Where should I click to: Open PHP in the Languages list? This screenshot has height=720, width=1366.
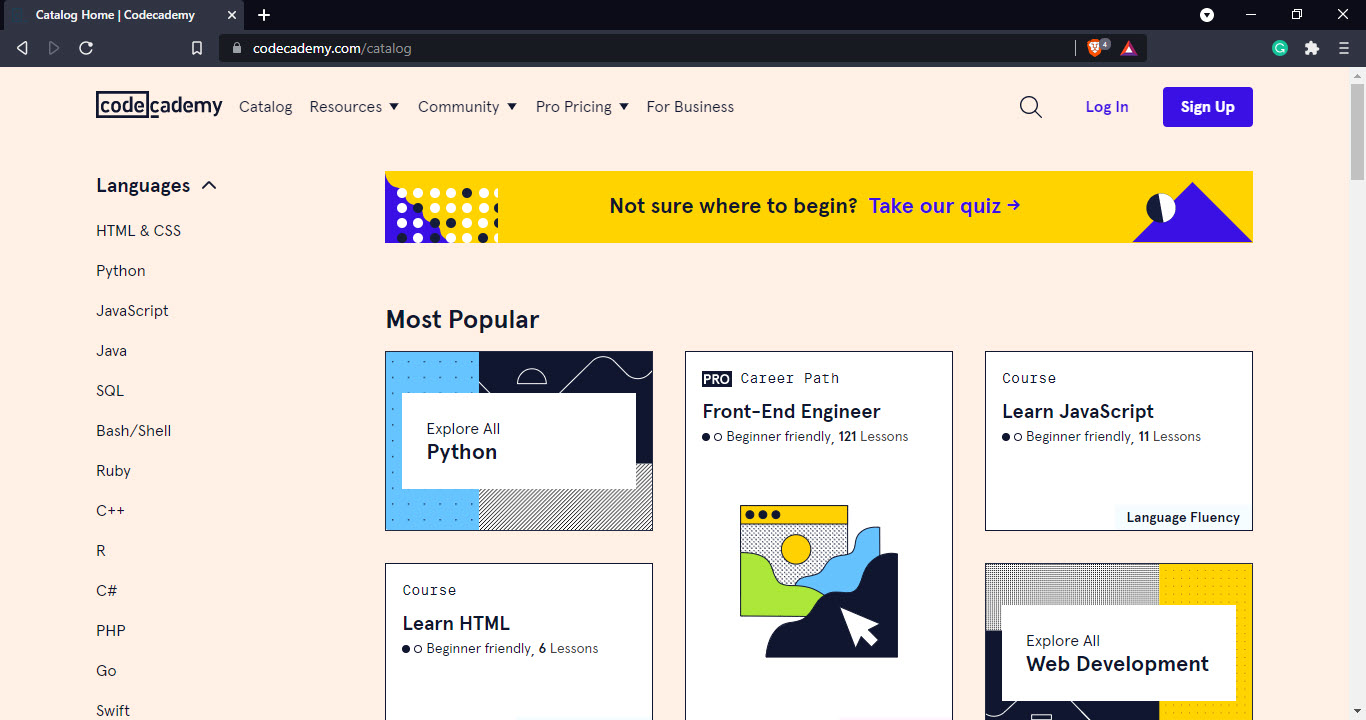[111, 631]
